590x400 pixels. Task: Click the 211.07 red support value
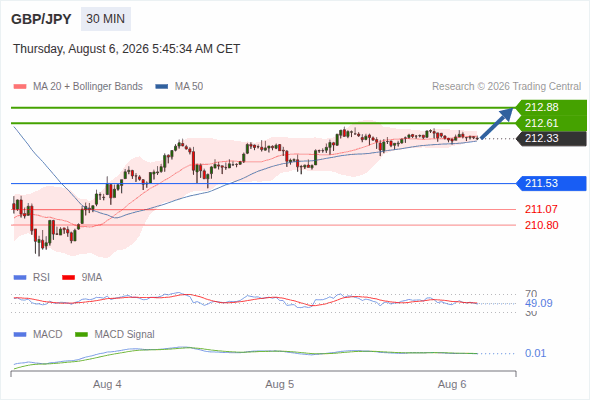pos(541,209)
